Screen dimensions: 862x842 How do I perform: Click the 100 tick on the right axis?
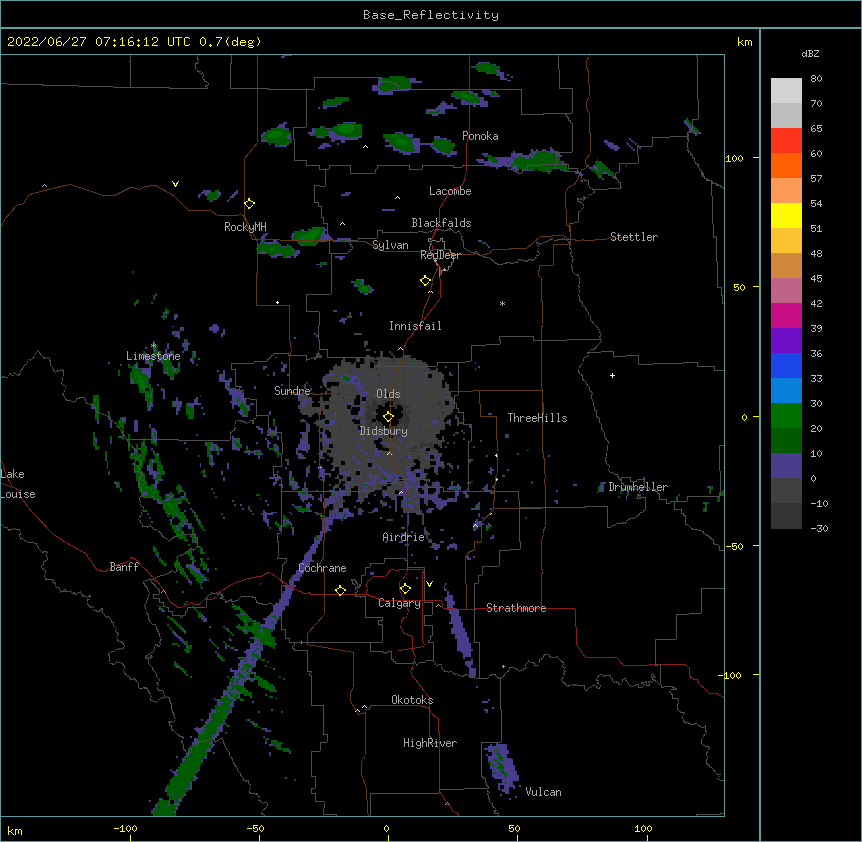tap(734, 158)
